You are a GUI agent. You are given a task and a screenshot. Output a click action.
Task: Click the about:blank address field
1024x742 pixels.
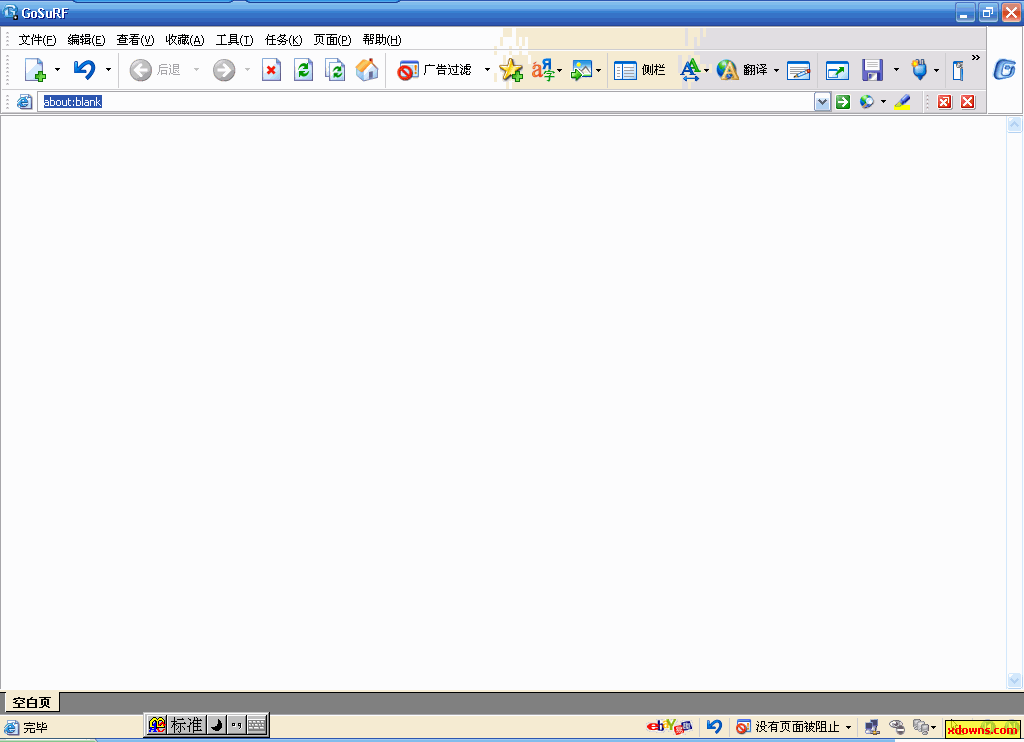424,102
